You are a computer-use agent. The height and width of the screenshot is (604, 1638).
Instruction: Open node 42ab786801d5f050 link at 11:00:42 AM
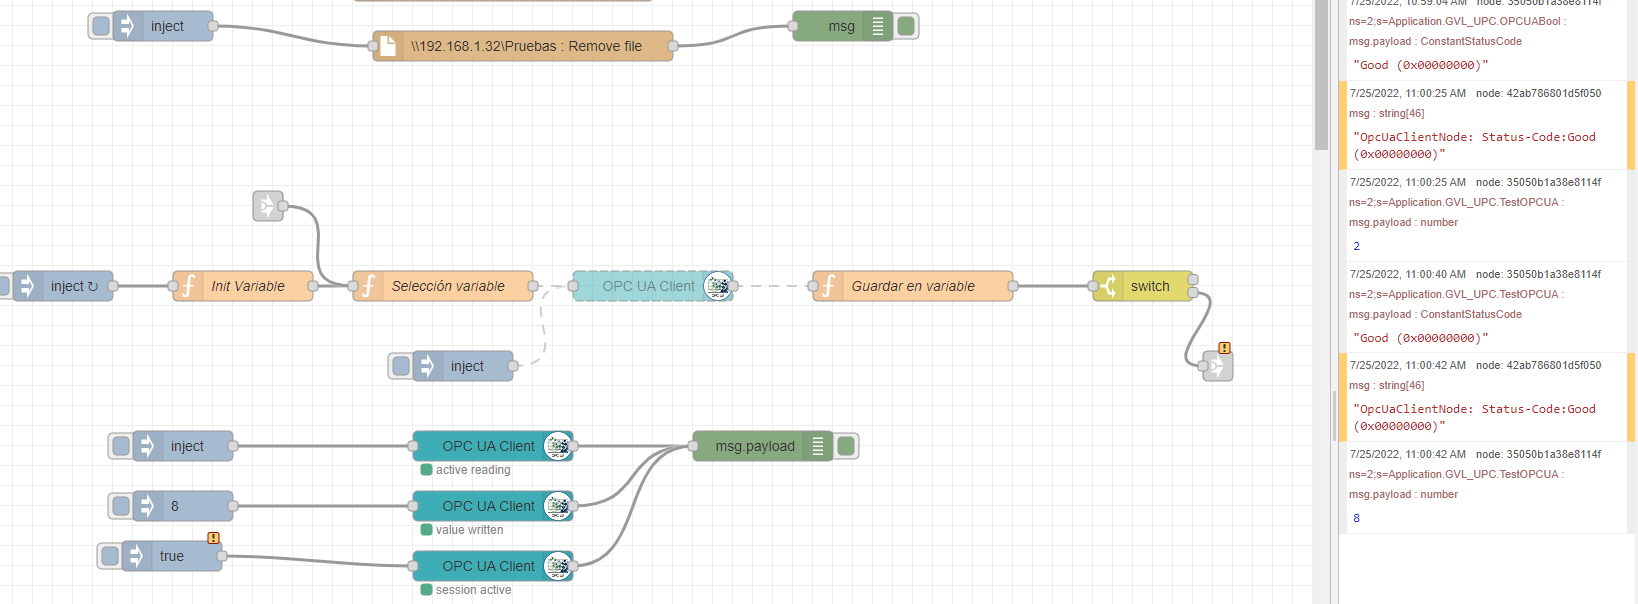pyautogui.click(x=1553, y=365)
